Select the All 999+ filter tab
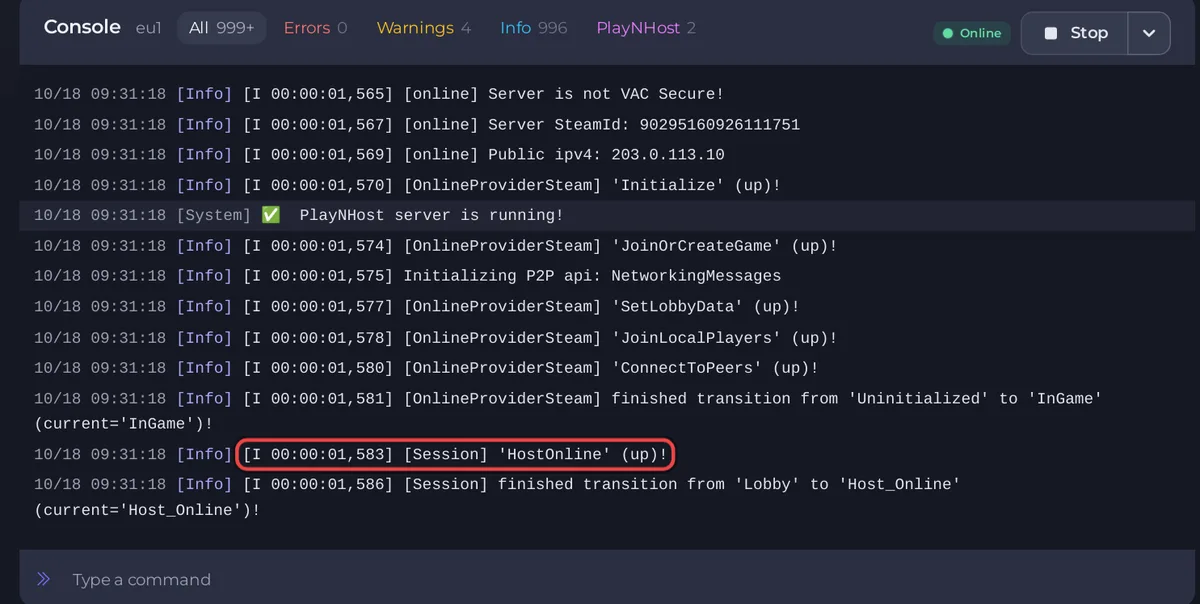 (x=222, y=28)
